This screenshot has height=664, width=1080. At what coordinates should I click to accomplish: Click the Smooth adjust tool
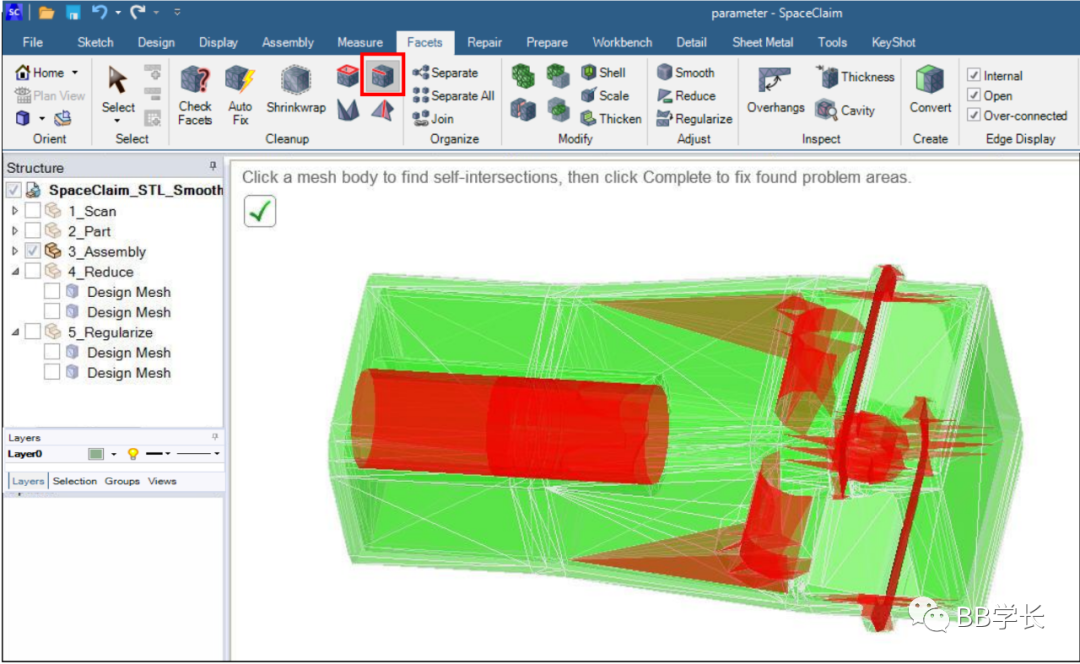pos(685,72)
